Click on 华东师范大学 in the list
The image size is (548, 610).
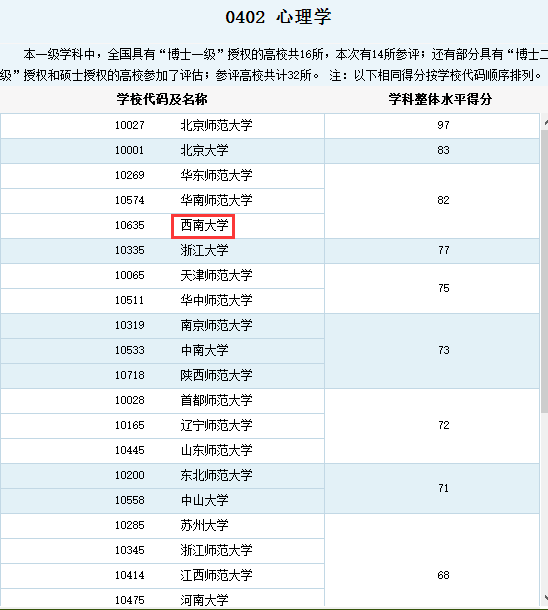(216, 175)
